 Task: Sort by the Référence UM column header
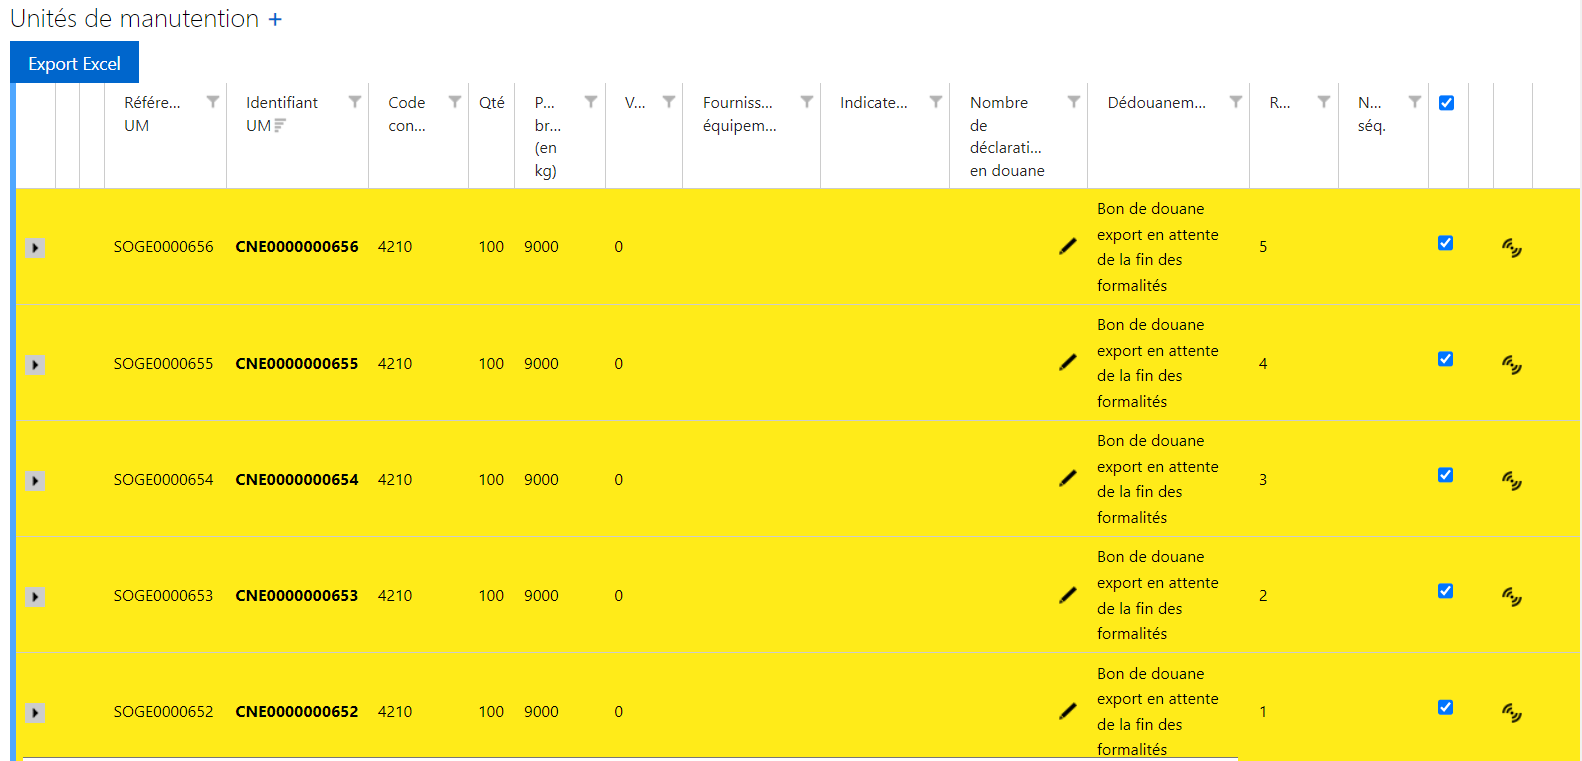[x=152, y=114]
